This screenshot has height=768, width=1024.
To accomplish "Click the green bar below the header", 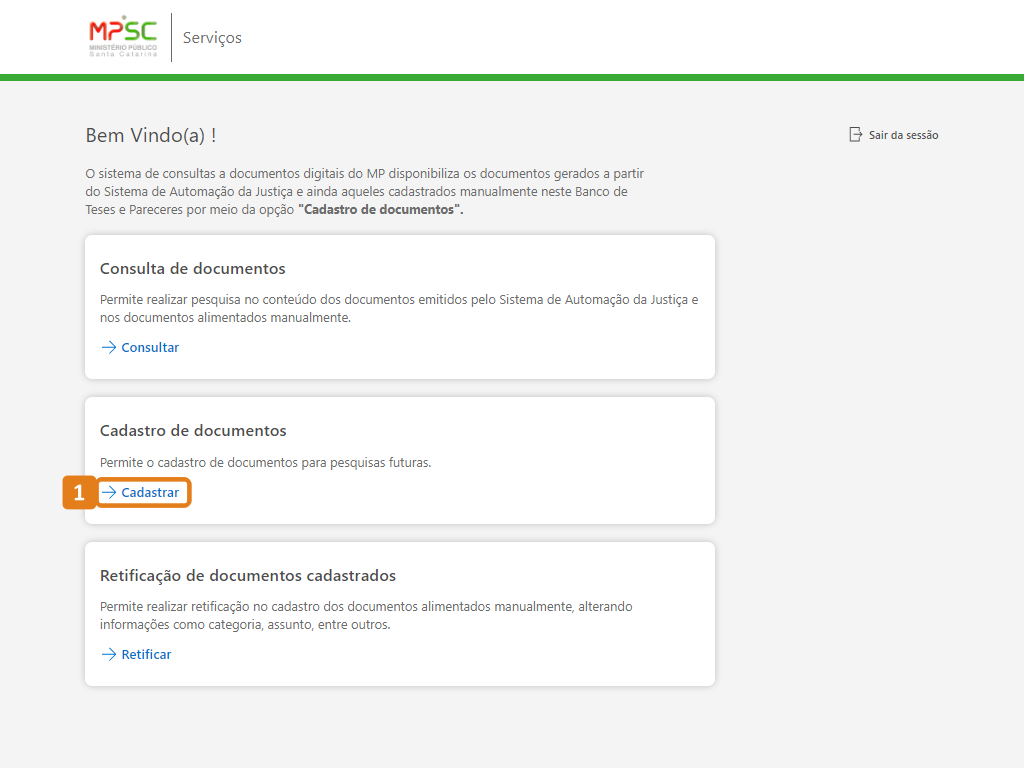I will [x=512, y=77].
